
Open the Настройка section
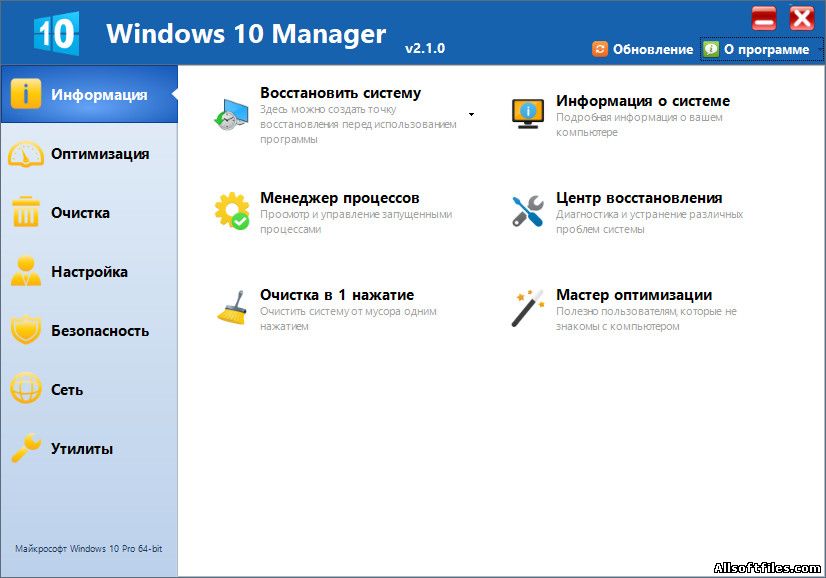coord(90,271)
